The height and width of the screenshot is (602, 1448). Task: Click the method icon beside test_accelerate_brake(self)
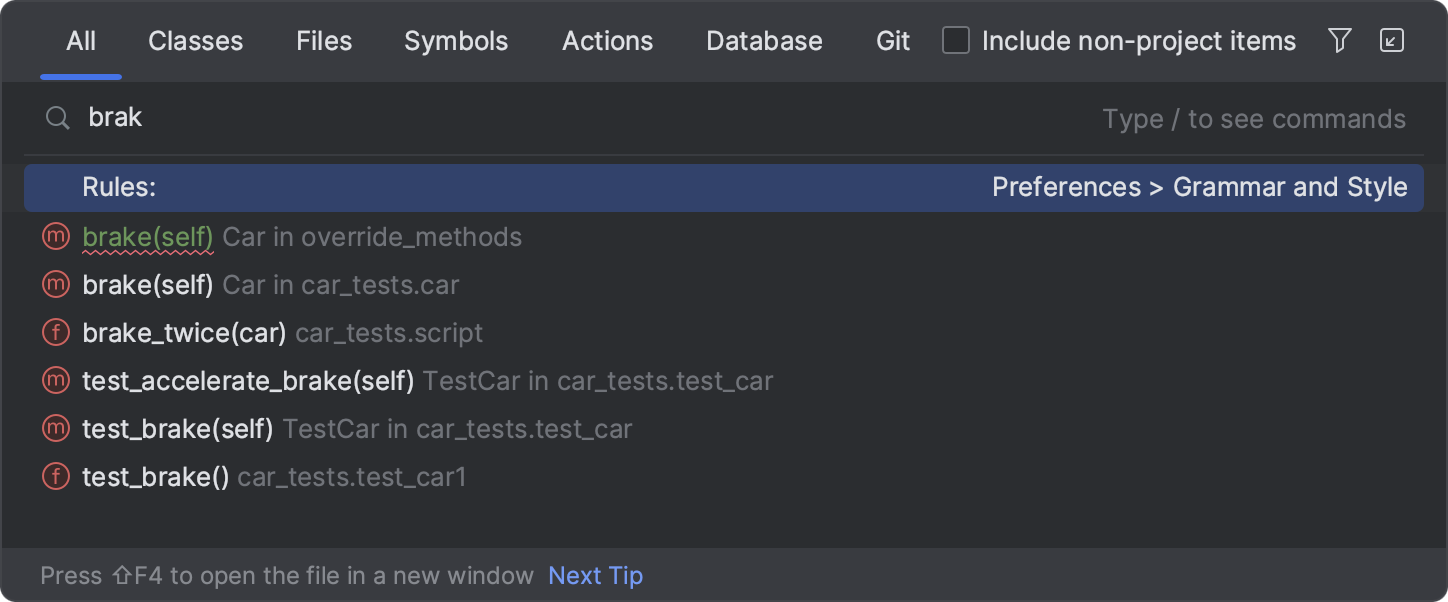click(55, 380)
